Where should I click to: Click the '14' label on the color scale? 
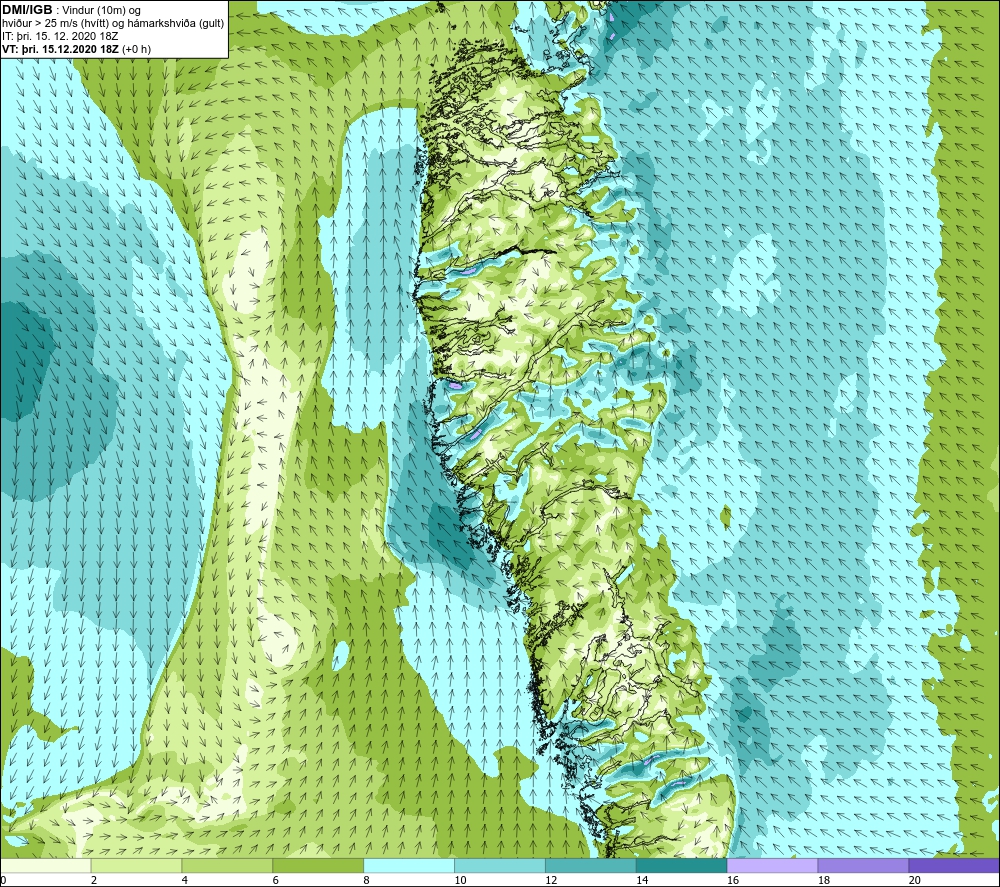coord(642,880)
